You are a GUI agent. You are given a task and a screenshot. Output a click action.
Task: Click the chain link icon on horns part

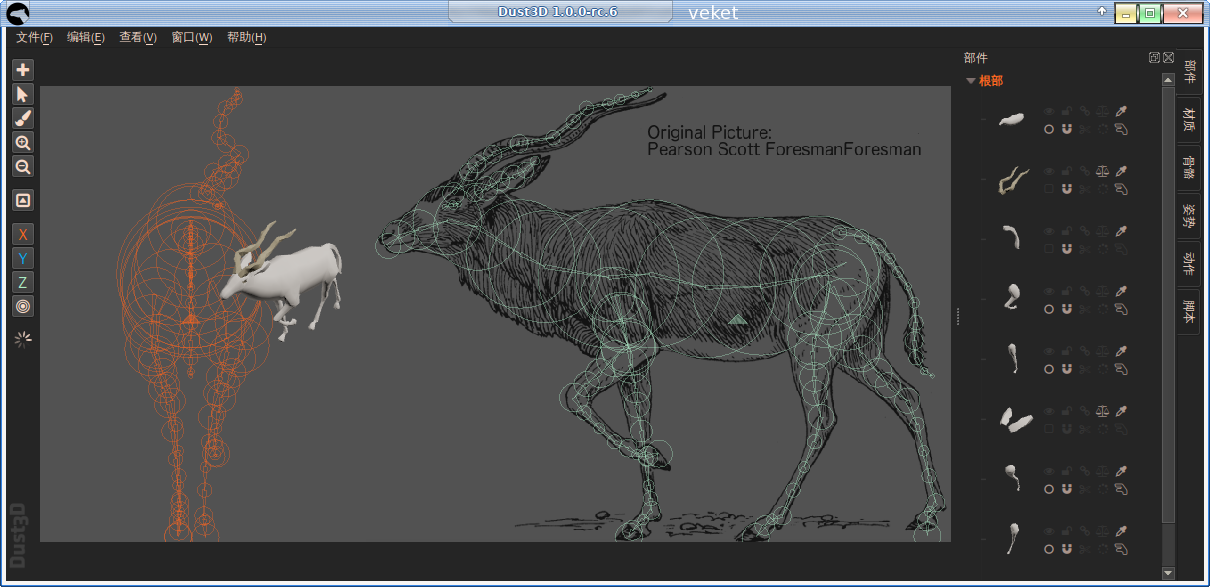pos(1085,171)
